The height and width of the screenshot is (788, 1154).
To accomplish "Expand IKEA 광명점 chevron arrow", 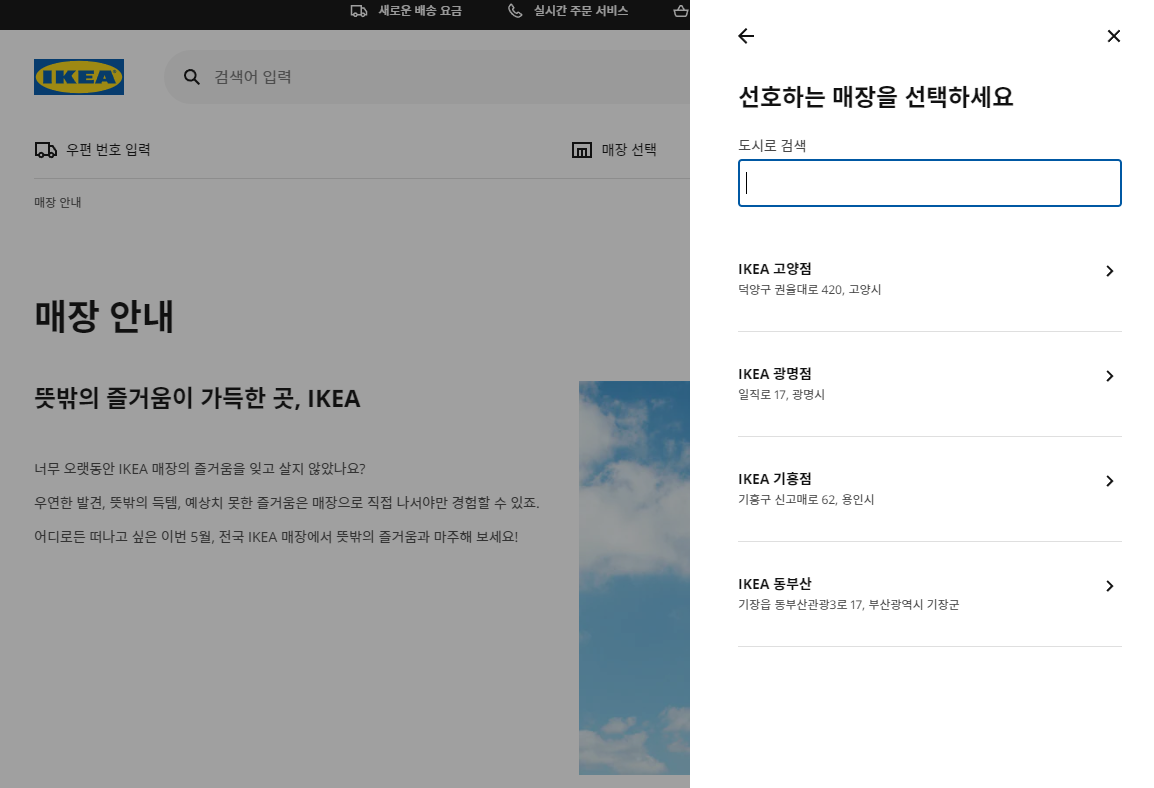I will (1110, 377).
